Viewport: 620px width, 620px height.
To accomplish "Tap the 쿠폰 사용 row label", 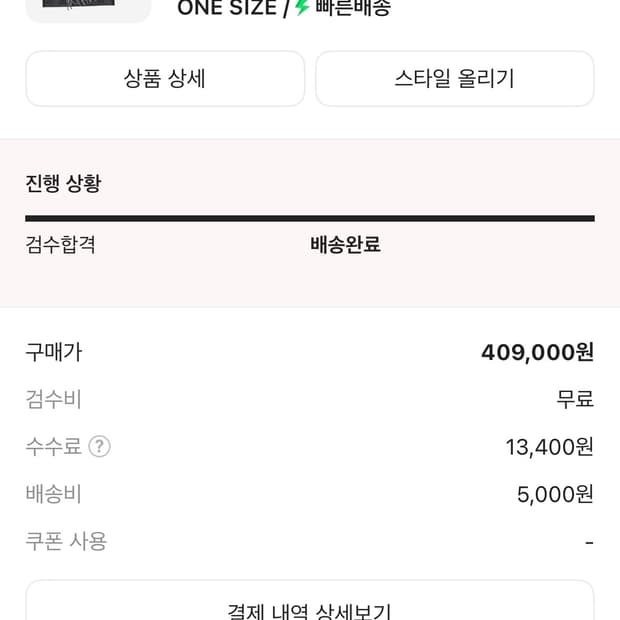I will (x=66, y=541).
